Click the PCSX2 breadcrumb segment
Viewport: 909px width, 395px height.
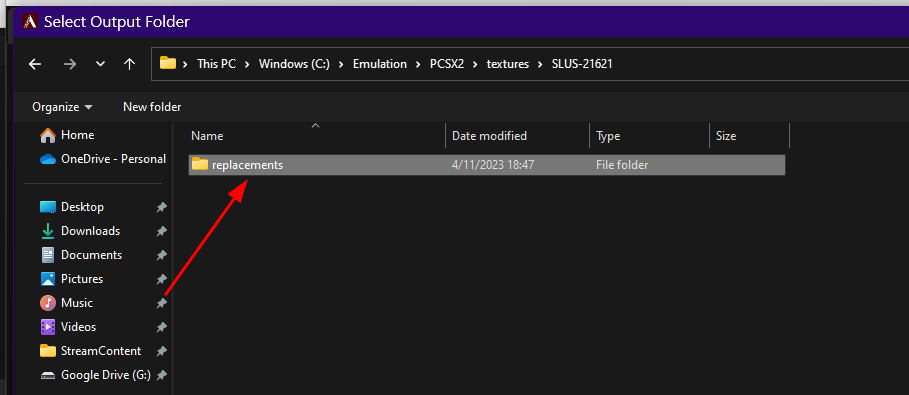click(x=446, y=64)
